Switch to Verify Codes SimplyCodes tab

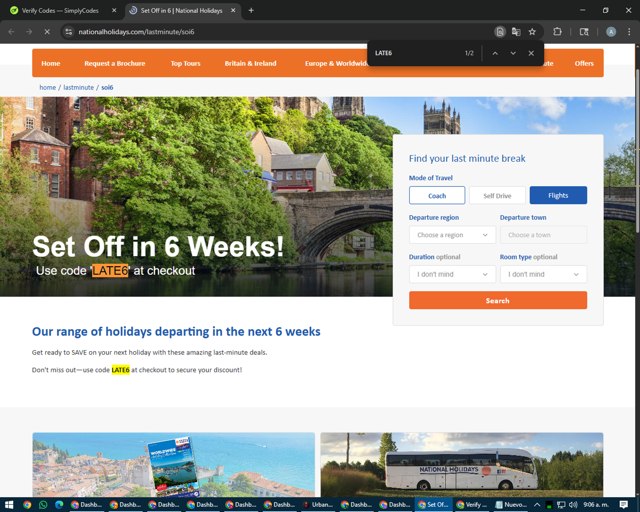[x=60, y=11]
